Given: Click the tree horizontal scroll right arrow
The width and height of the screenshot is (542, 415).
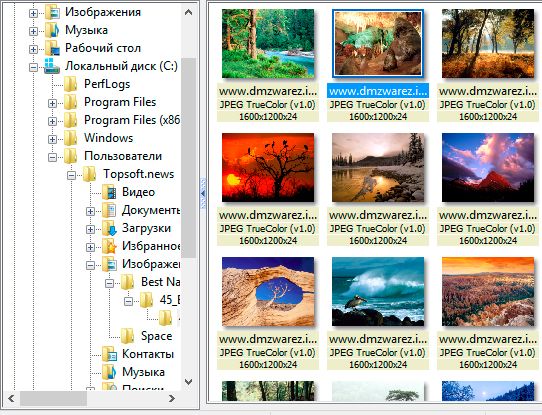Looking at the screenshot, I should click(x=172, y=398).
